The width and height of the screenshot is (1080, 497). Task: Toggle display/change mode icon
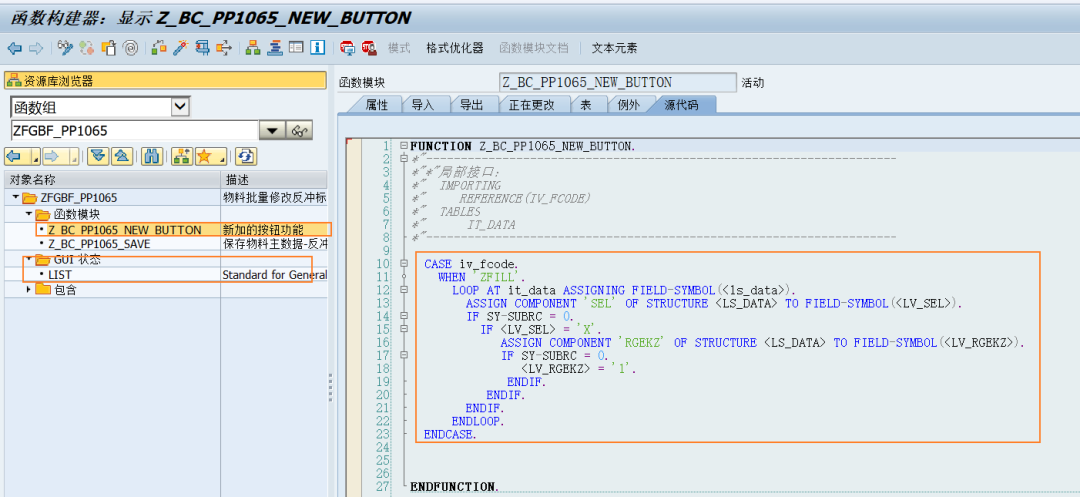(65, 47)
